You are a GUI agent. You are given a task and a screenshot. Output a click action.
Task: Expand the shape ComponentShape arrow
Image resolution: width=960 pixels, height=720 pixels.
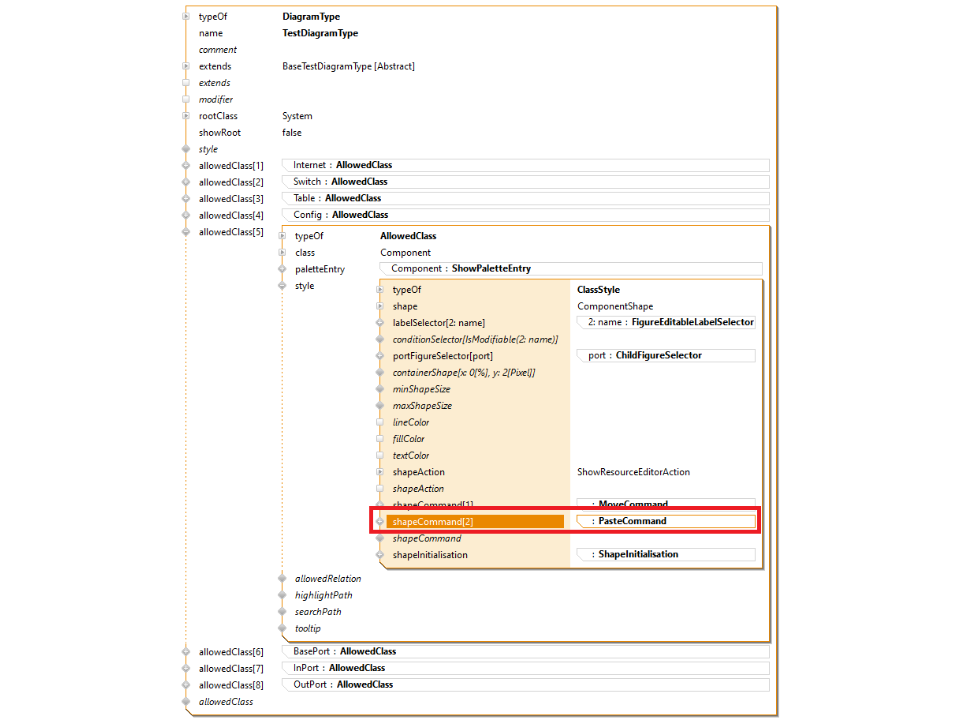coord(380,306)
